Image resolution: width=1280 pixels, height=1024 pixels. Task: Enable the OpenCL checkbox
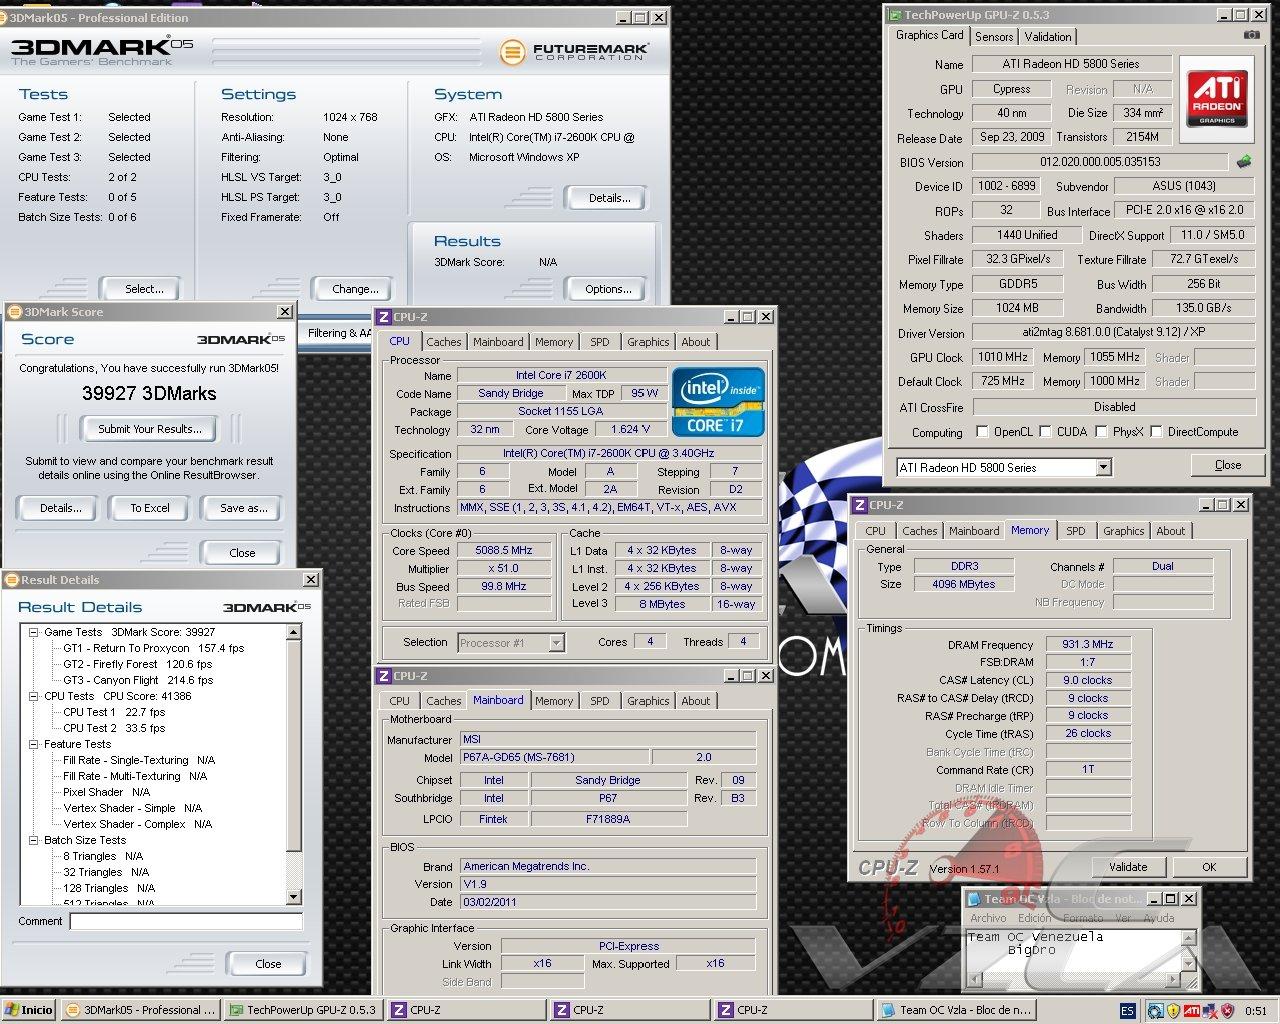[984, 432]
